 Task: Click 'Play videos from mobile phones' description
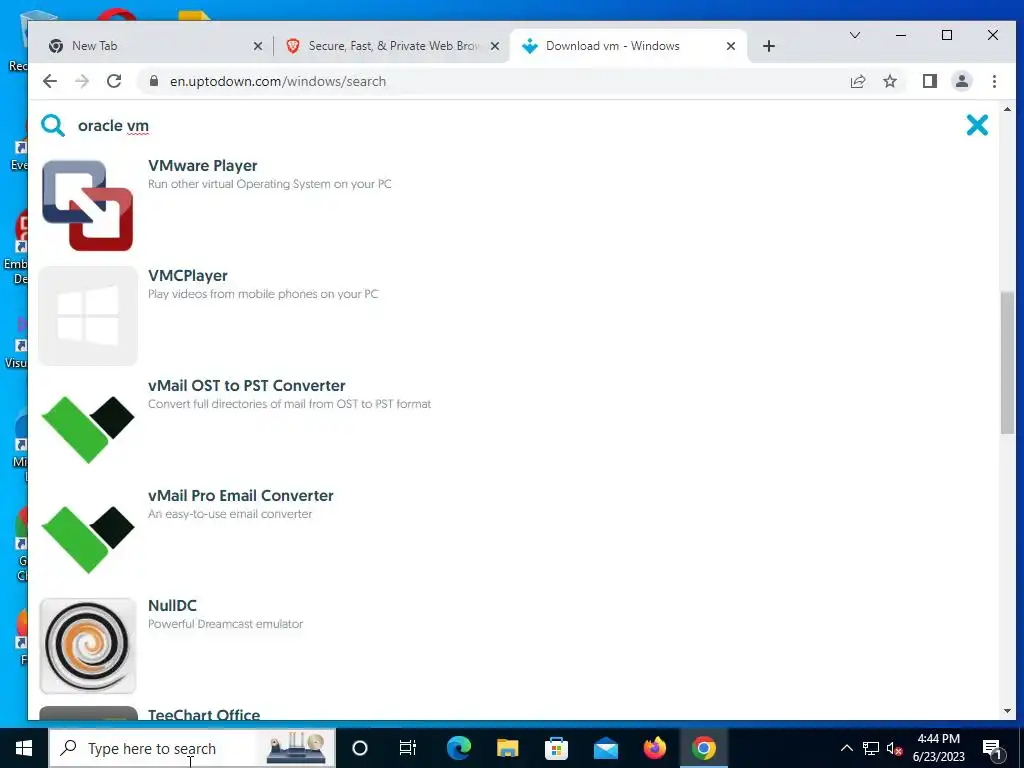[263, 294]
